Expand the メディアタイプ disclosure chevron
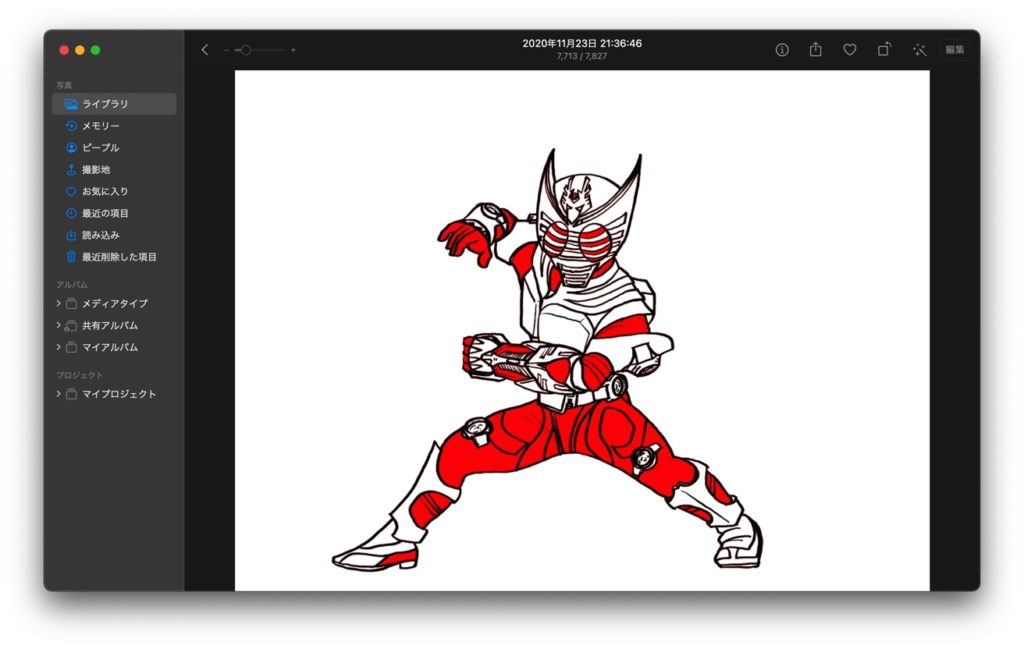Viewport: 1024px width, 649px height. [58, 304]
